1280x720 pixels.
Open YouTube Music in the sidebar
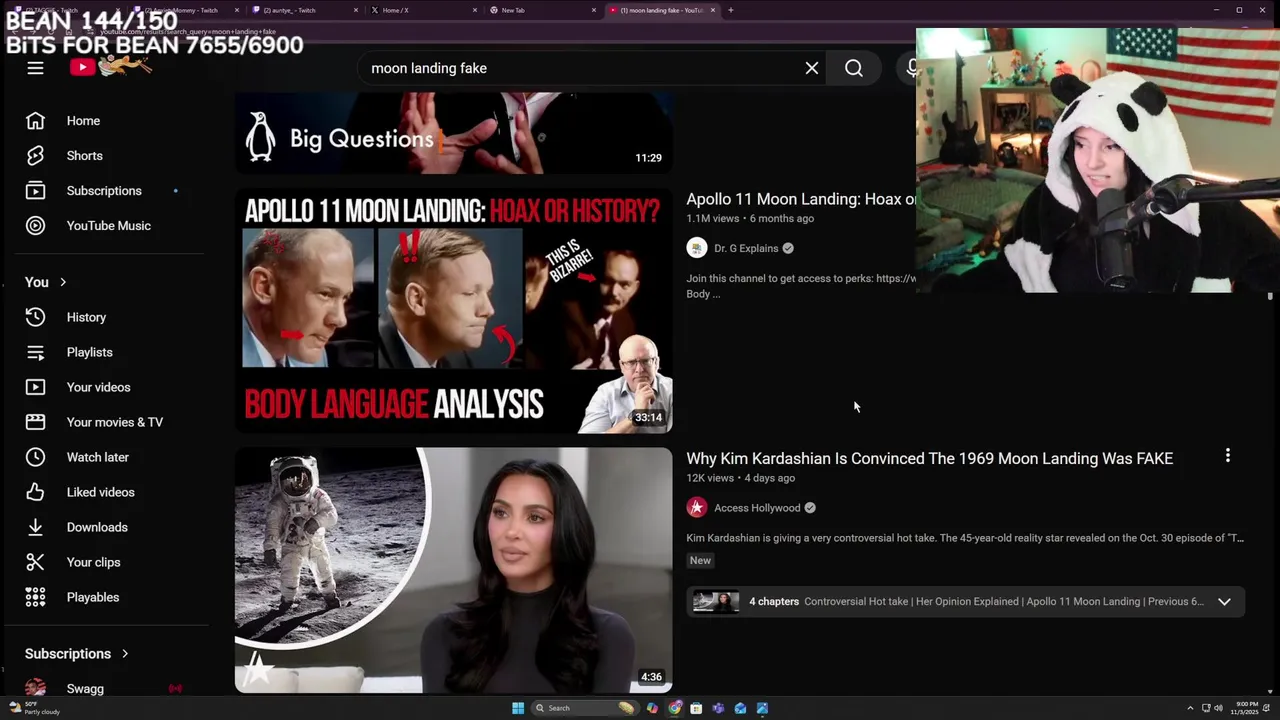(105, 226)
